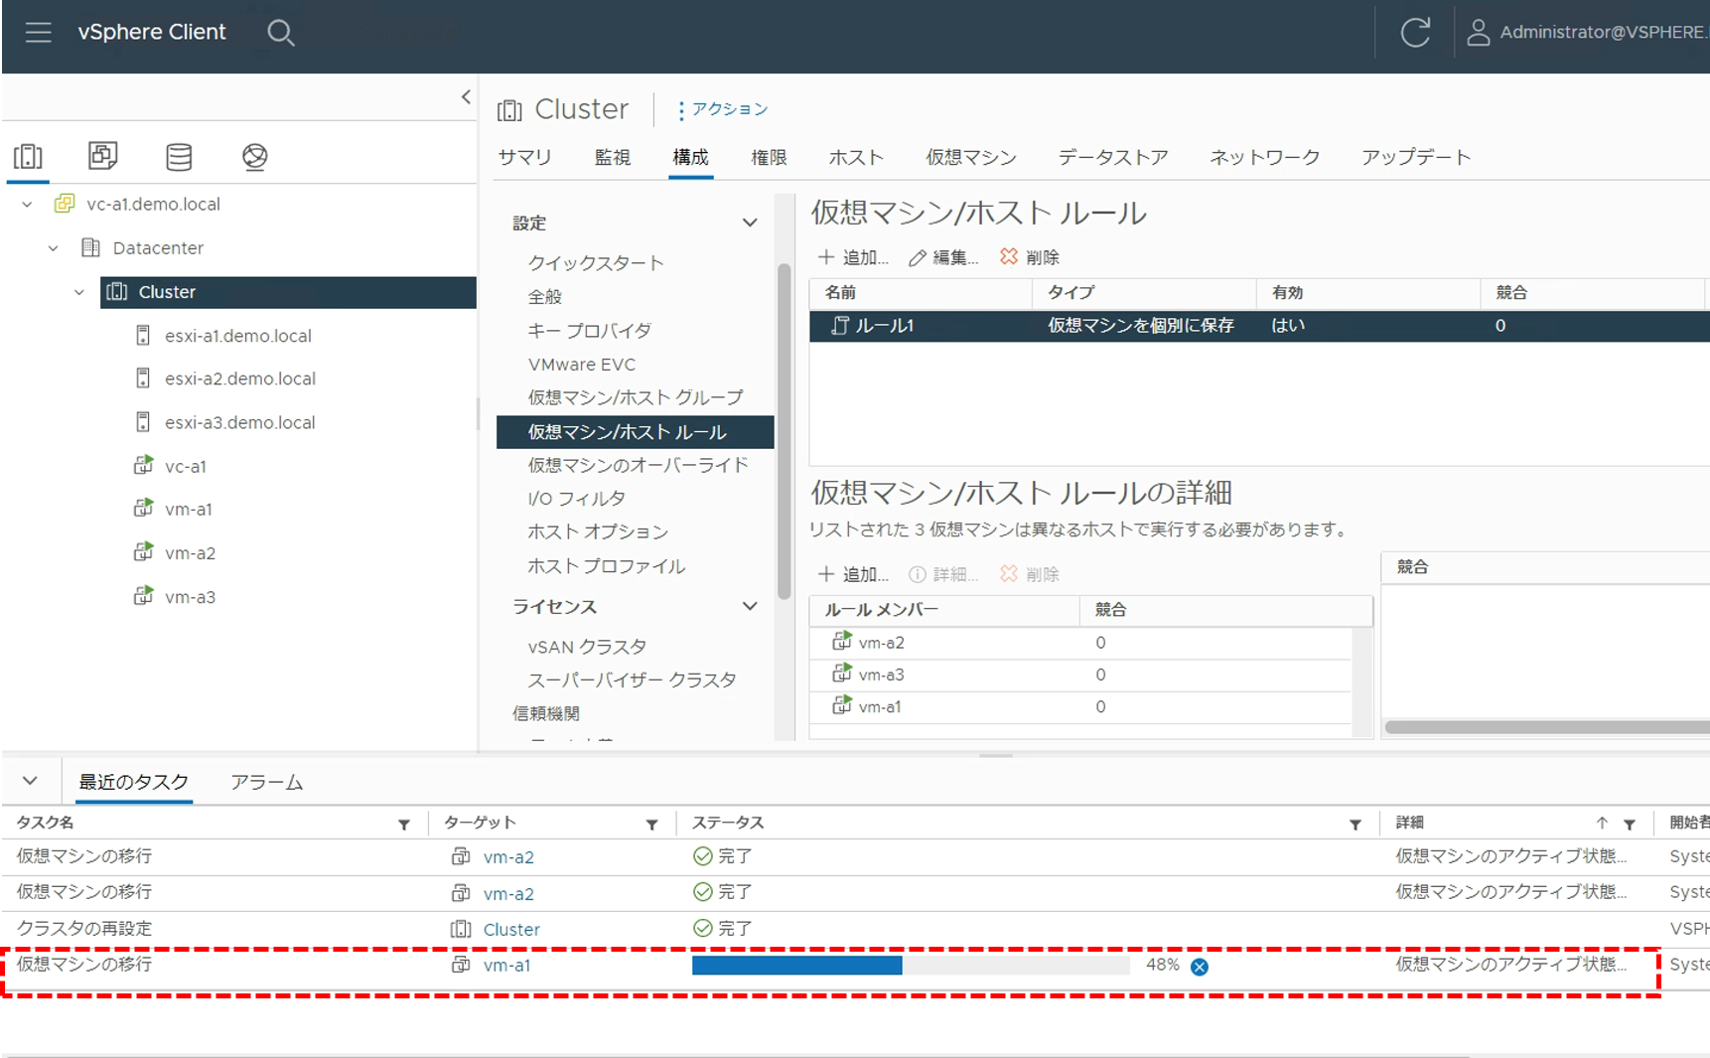Viewport: 1710px width, 1058px height.
Task: Collapse the ライセンス section chevron
Action: tap(750, 607)
